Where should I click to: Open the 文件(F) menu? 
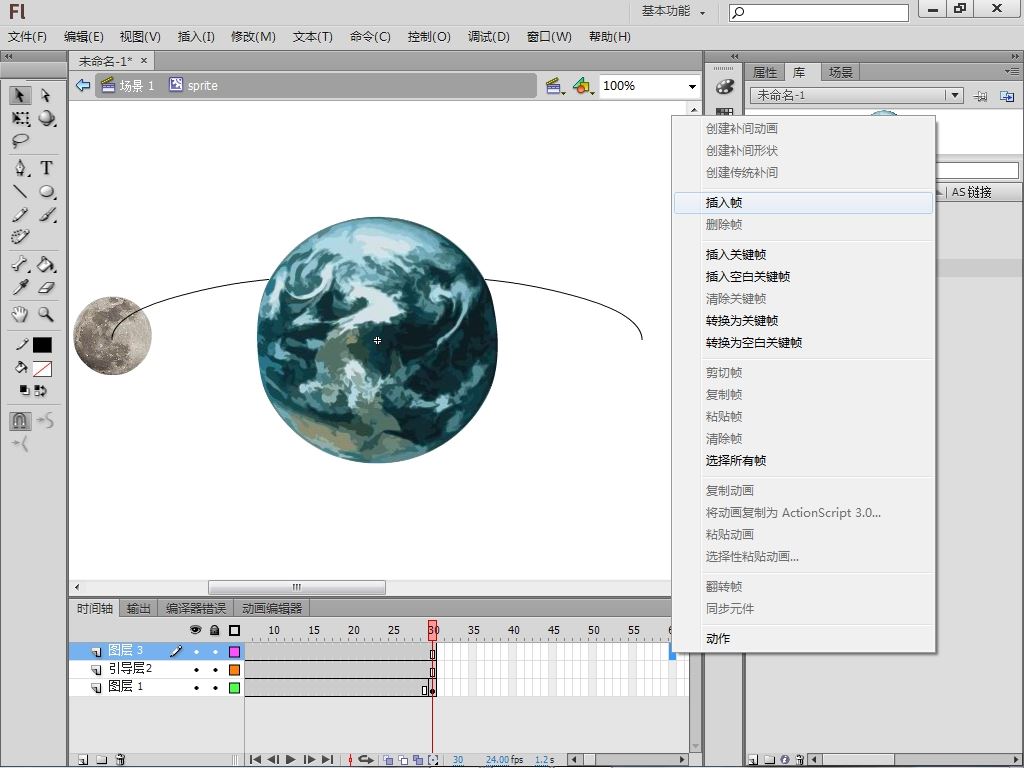click(x=27, y=37)
